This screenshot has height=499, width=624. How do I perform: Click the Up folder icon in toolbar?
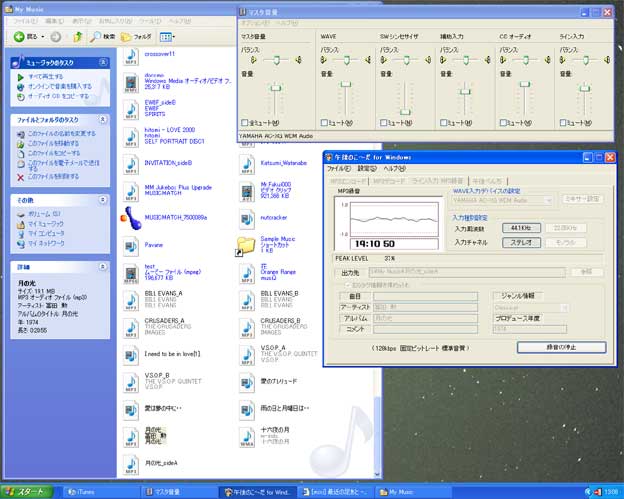point(77,37)
